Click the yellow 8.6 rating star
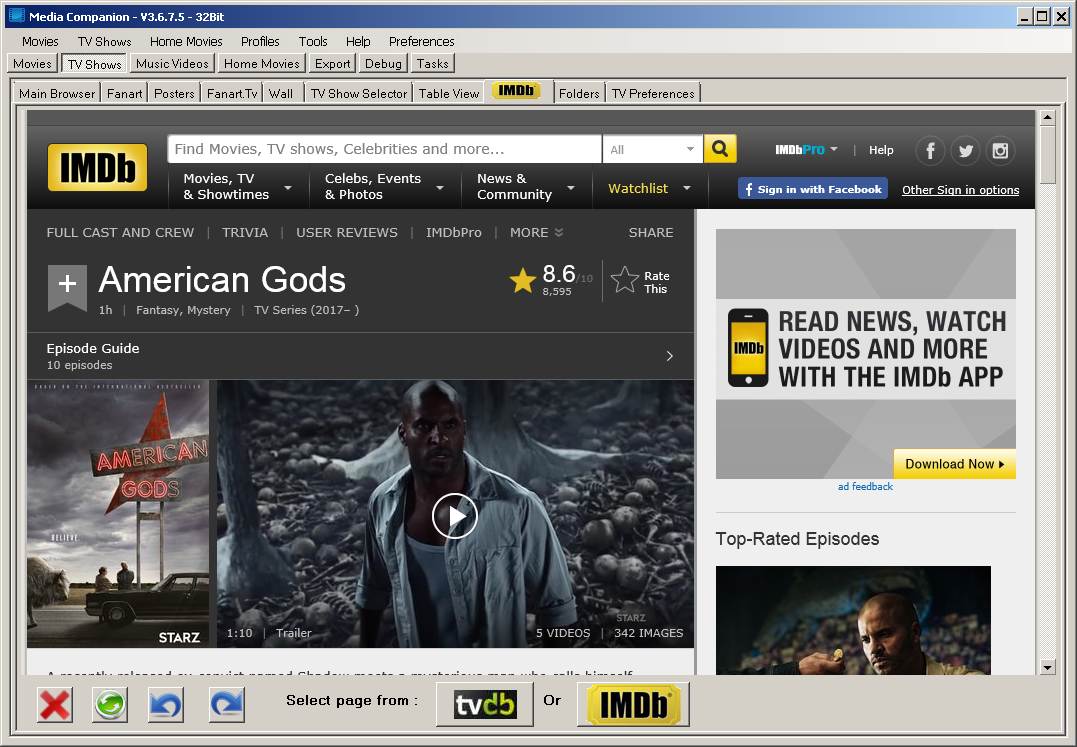 (522, 280)
